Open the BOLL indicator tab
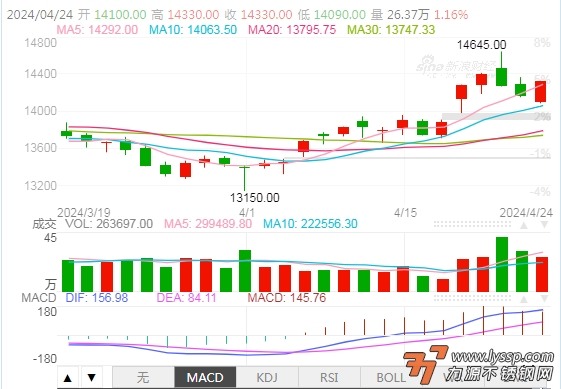This screenshot has height=389, width=561. (391, 377)
